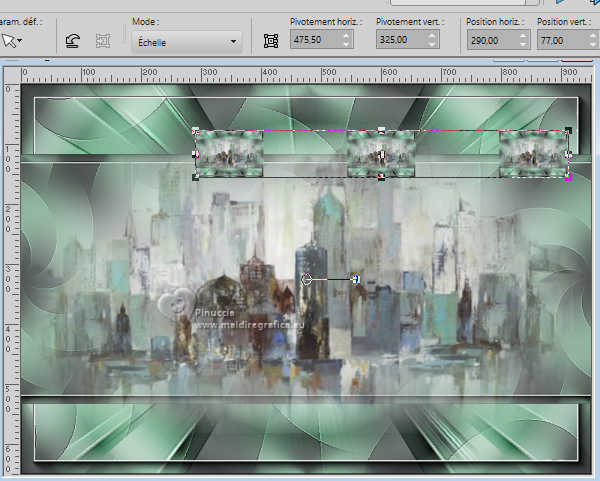Click the left-middle selection handle
This screenshot has width=600, height=481.
tap(196, 154)
